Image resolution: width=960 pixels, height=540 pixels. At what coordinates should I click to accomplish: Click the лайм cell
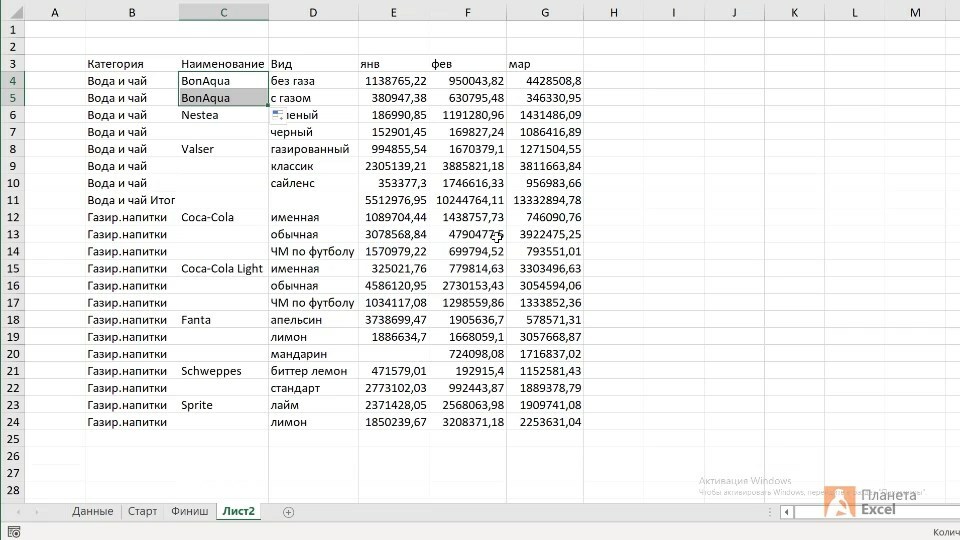point(313,405)
